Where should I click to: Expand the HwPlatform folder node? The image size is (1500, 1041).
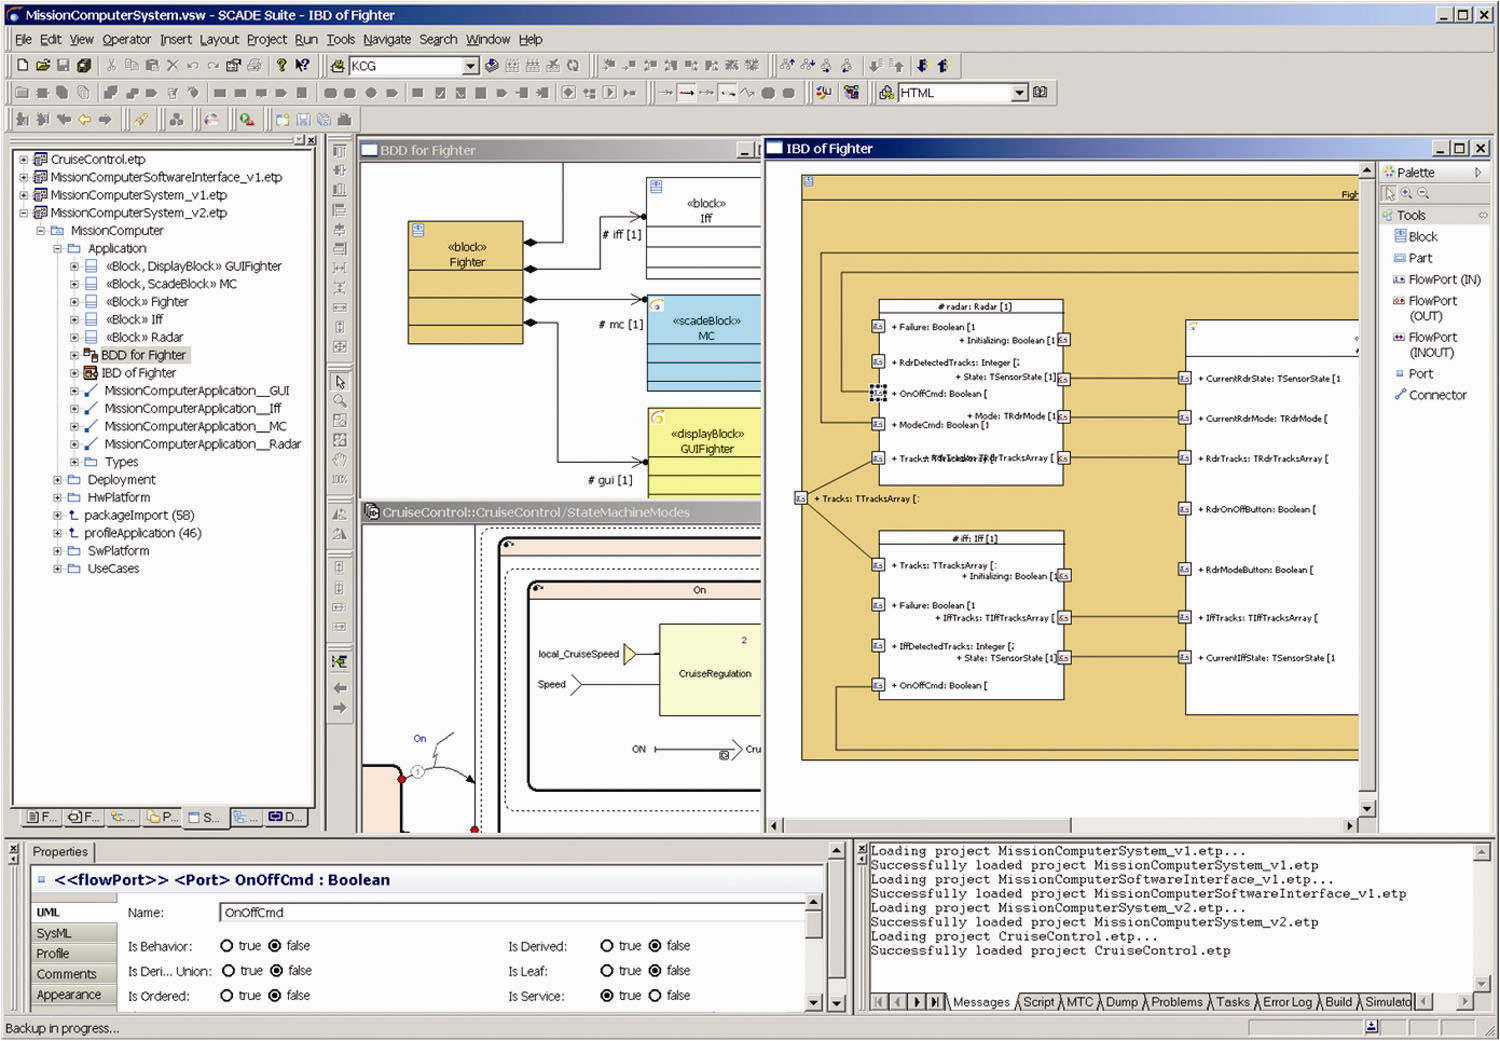tap(58, 498)
